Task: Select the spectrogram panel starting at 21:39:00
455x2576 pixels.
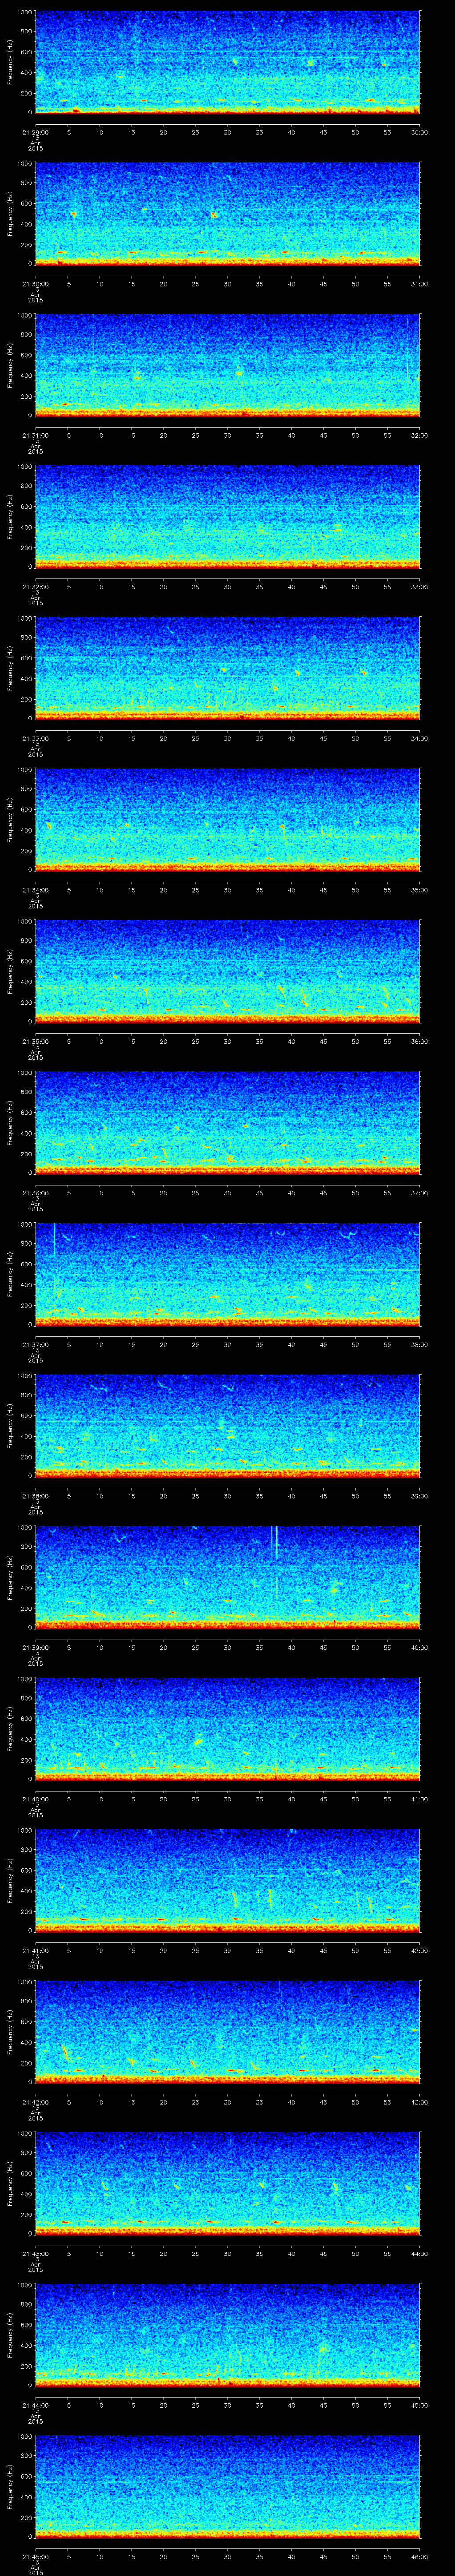Action: (227, 1577)
